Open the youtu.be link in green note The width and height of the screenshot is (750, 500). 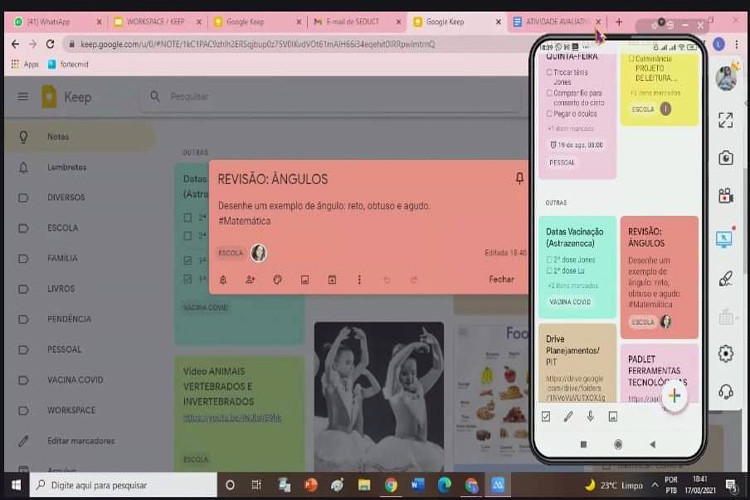pyautogui.click(x=232, y=418)
